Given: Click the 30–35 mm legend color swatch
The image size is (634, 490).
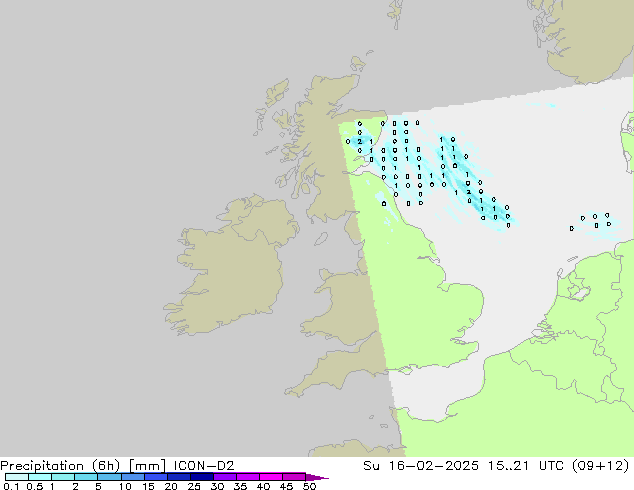Looking at the screenshot, I should (225, 477).
